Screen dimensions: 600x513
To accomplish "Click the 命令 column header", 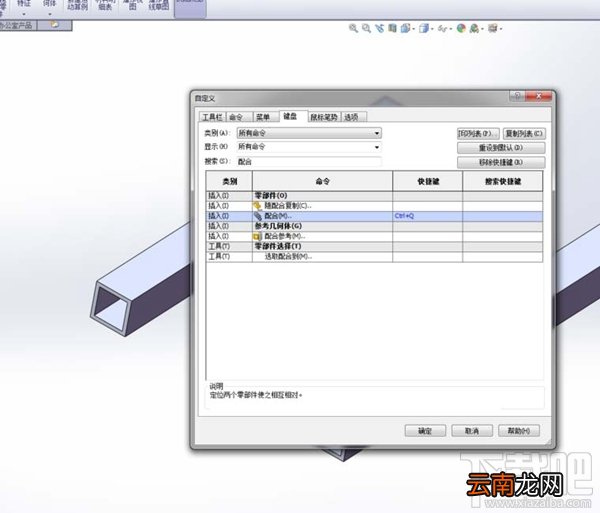I will point(323,181).
